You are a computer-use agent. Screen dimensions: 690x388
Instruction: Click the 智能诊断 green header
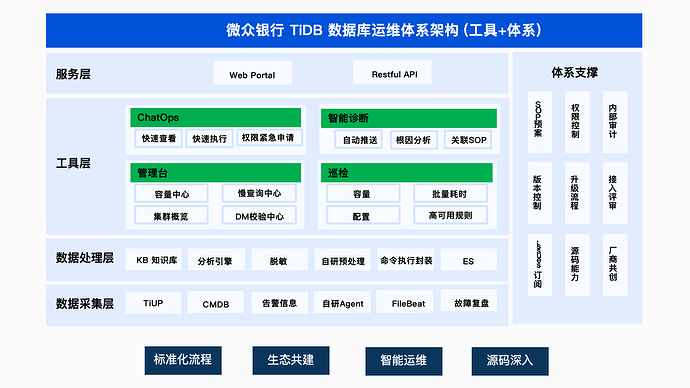[409, 118]
